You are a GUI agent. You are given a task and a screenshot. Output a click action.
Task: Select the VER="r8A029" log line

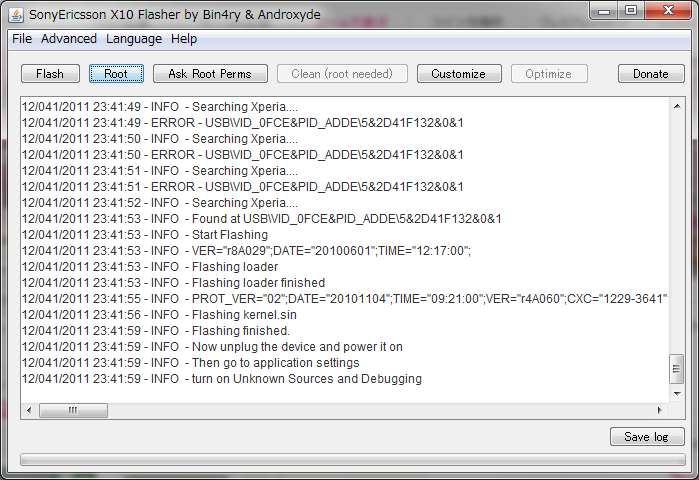(x=246, y=251)
